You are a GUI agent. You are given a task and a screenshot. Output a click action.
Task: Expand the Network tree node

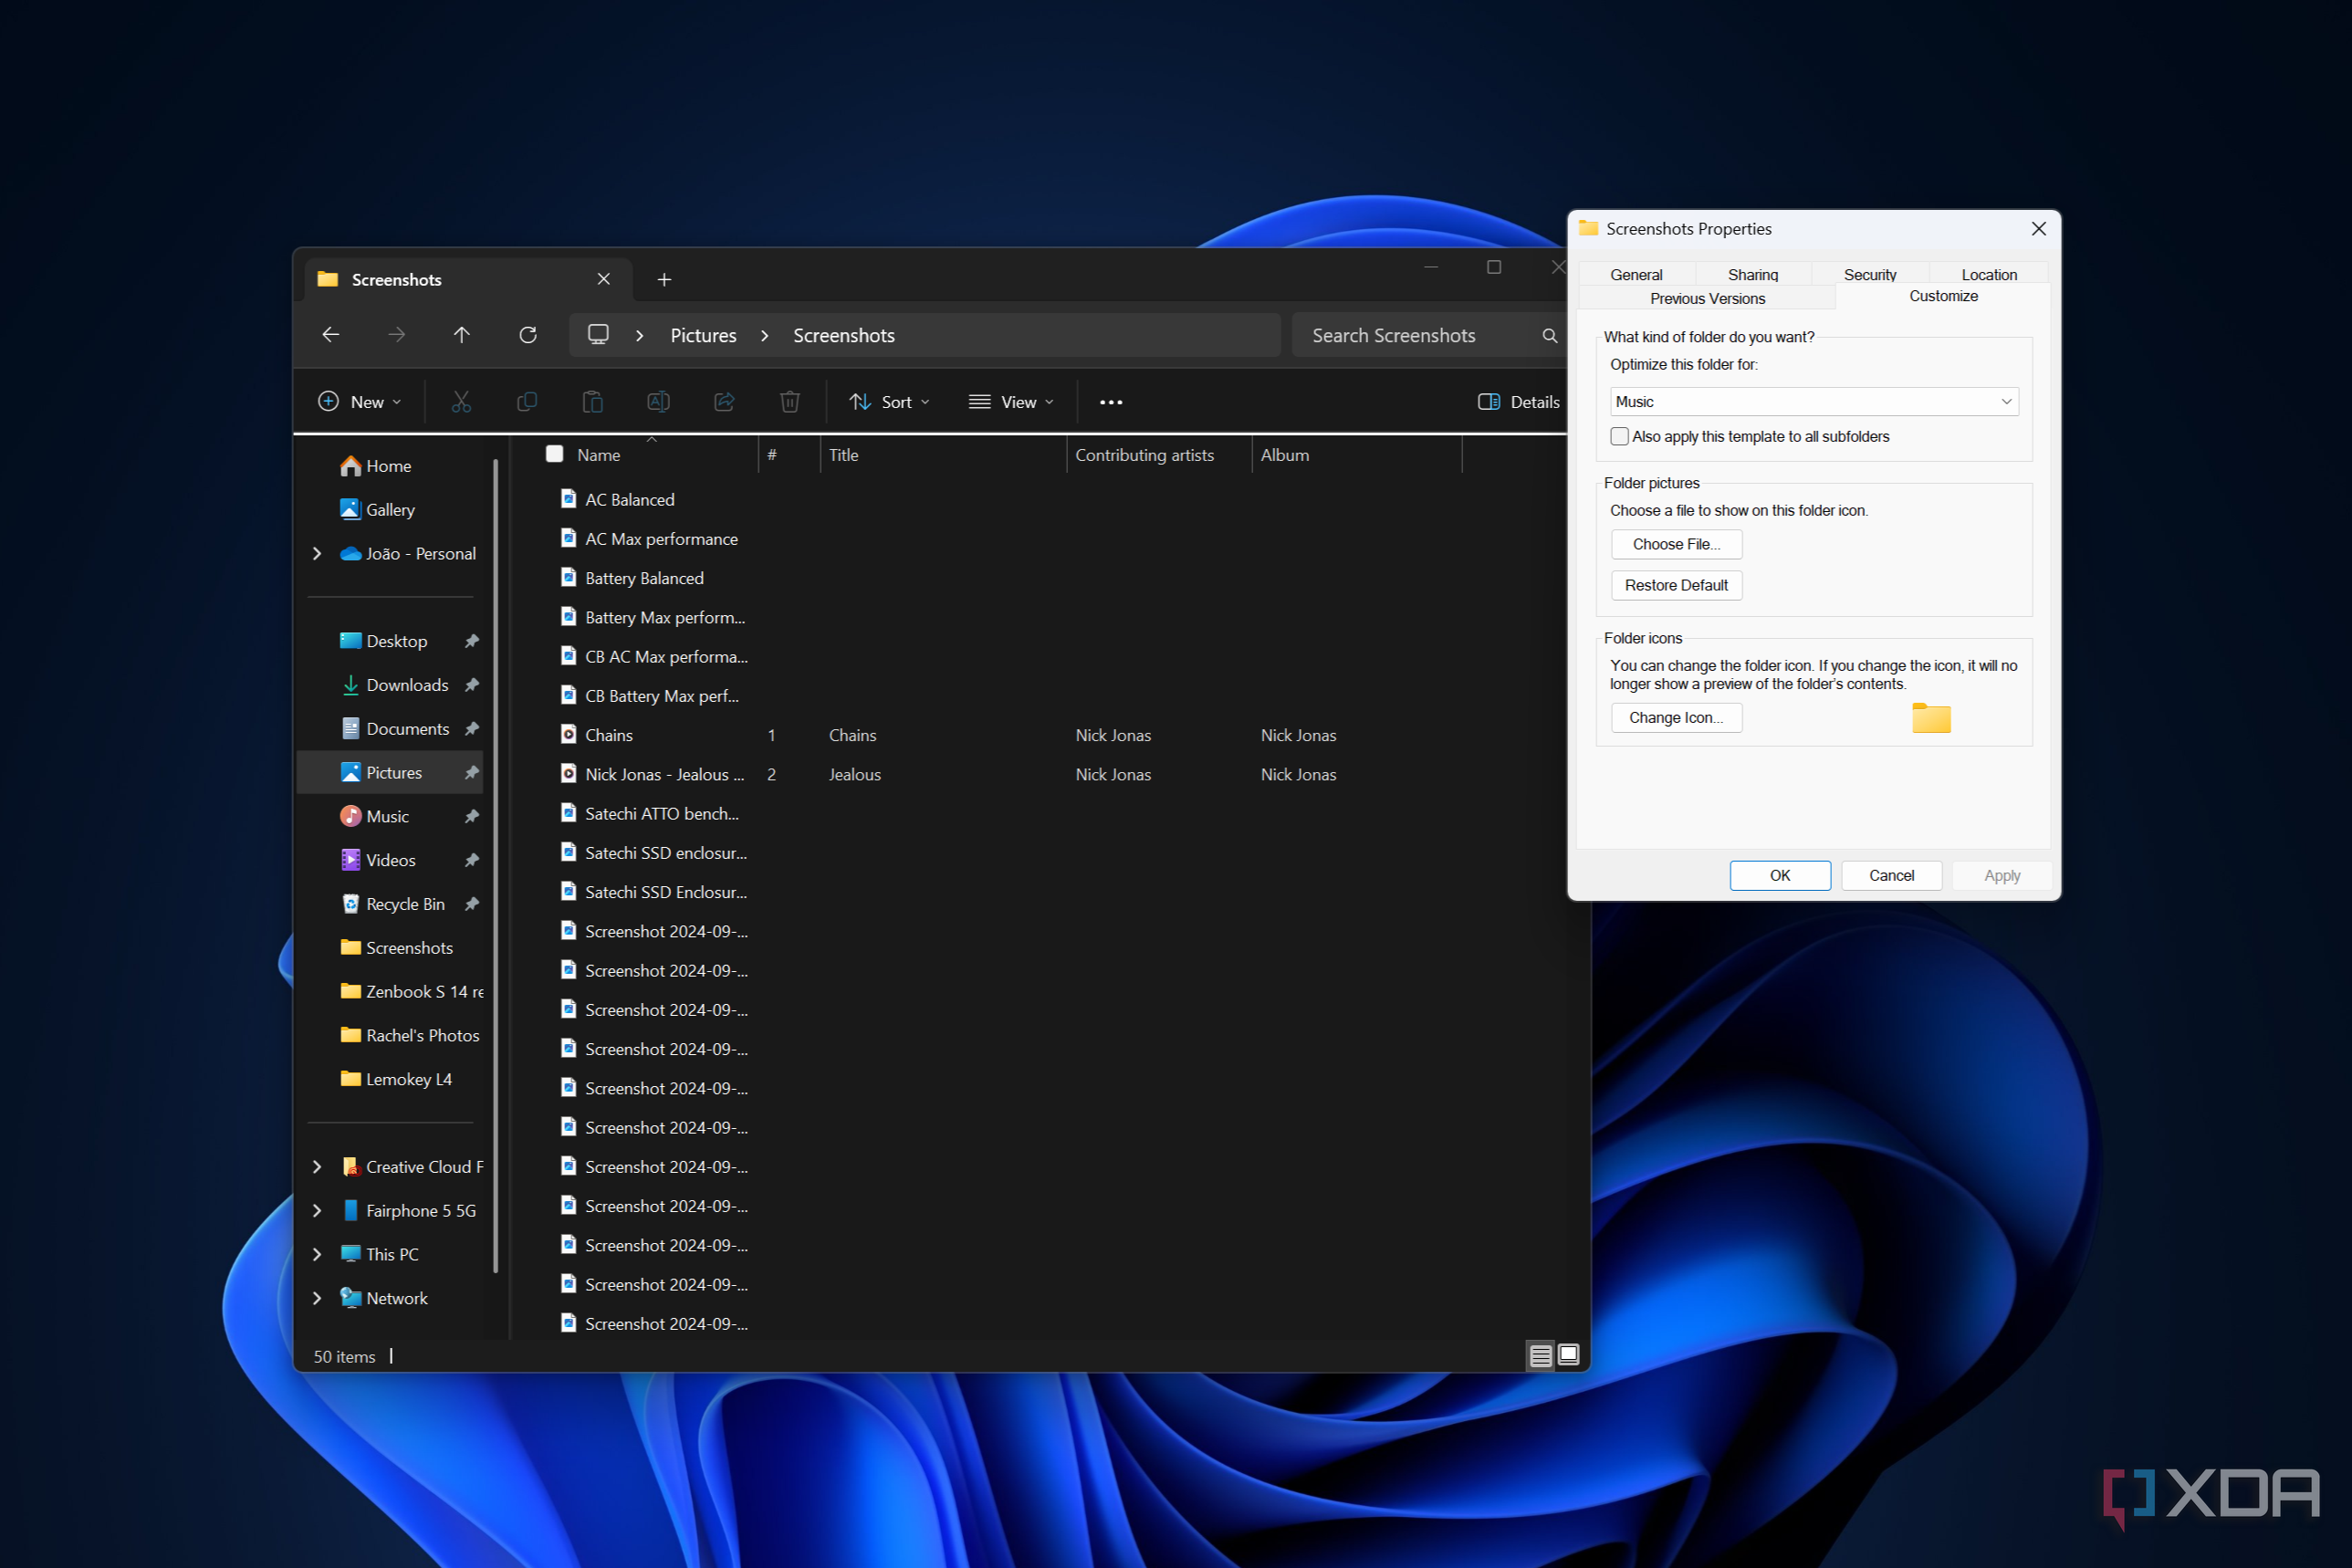coord(317,1298)
